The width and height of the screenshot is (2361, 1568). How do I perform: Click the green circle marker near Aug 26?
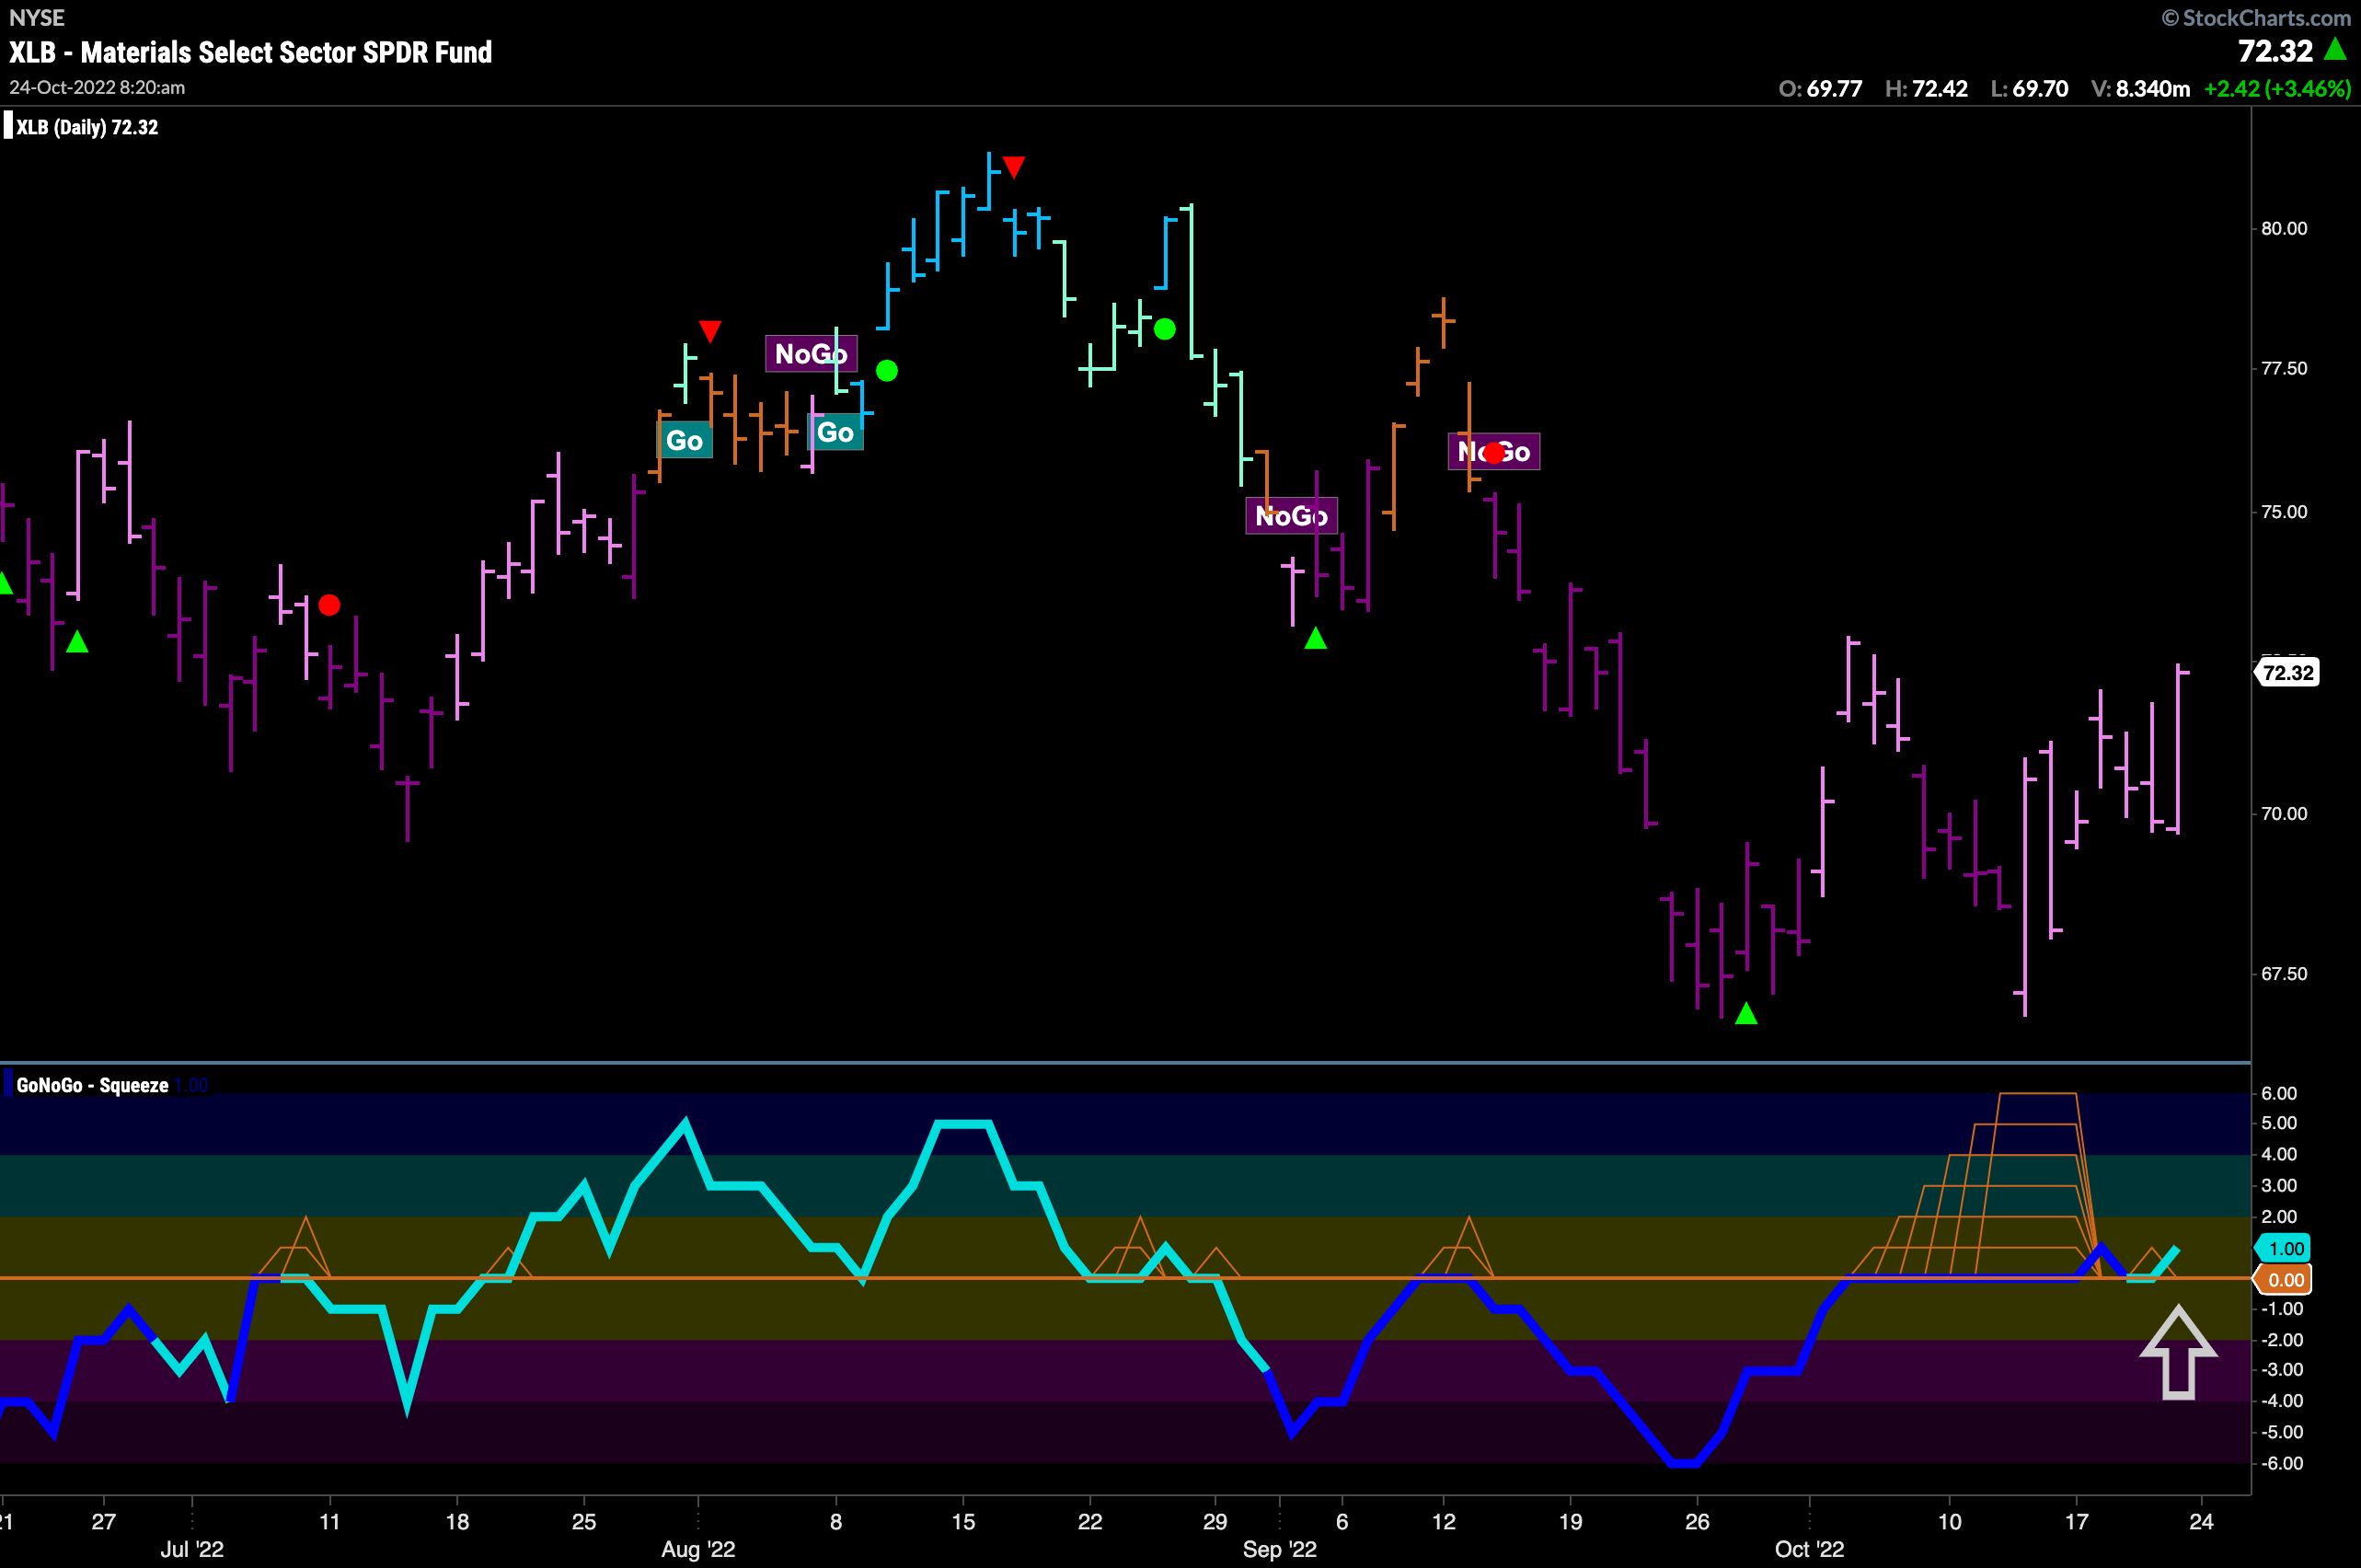[1165, 329]
